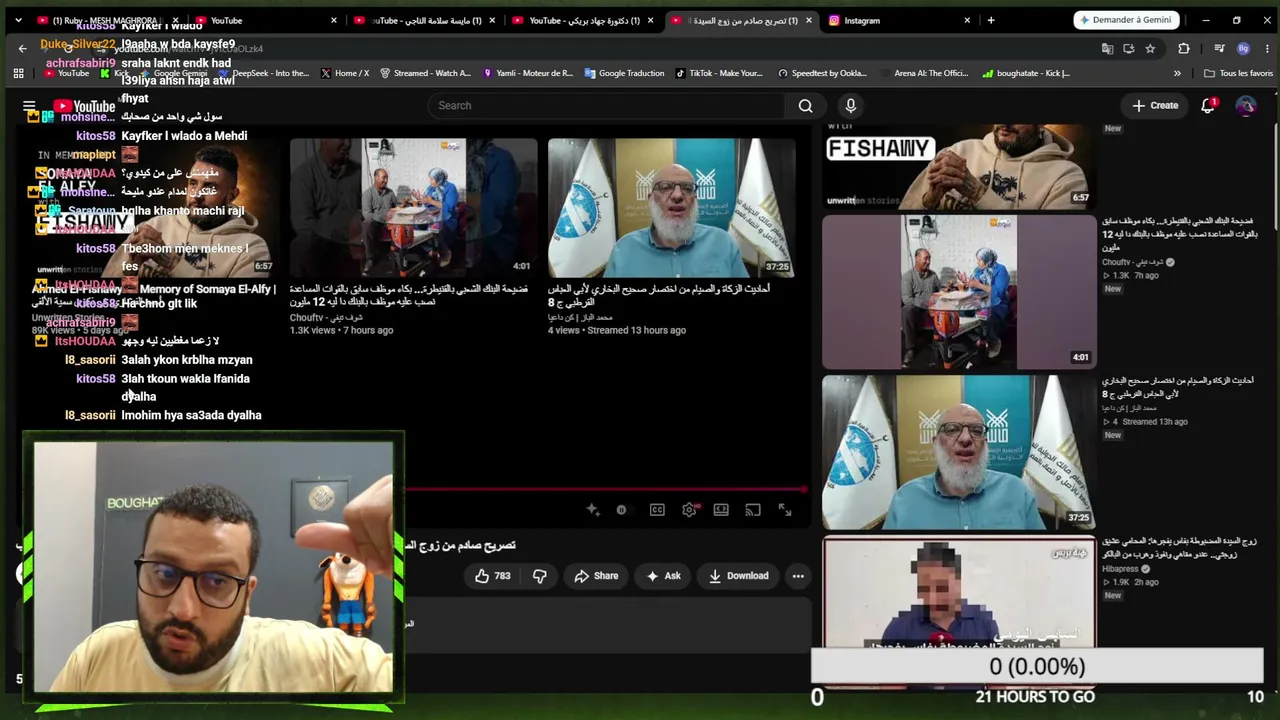Click the YouTube search input field
The image size is (1280, 720).
606,106
